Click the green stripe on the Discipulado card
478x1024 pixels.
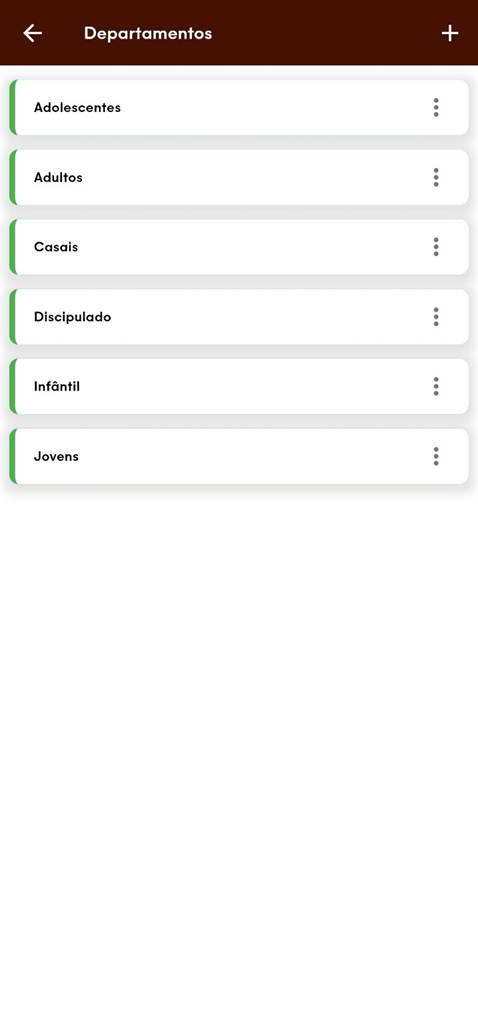pyautogui.click(x=12, y=317)
